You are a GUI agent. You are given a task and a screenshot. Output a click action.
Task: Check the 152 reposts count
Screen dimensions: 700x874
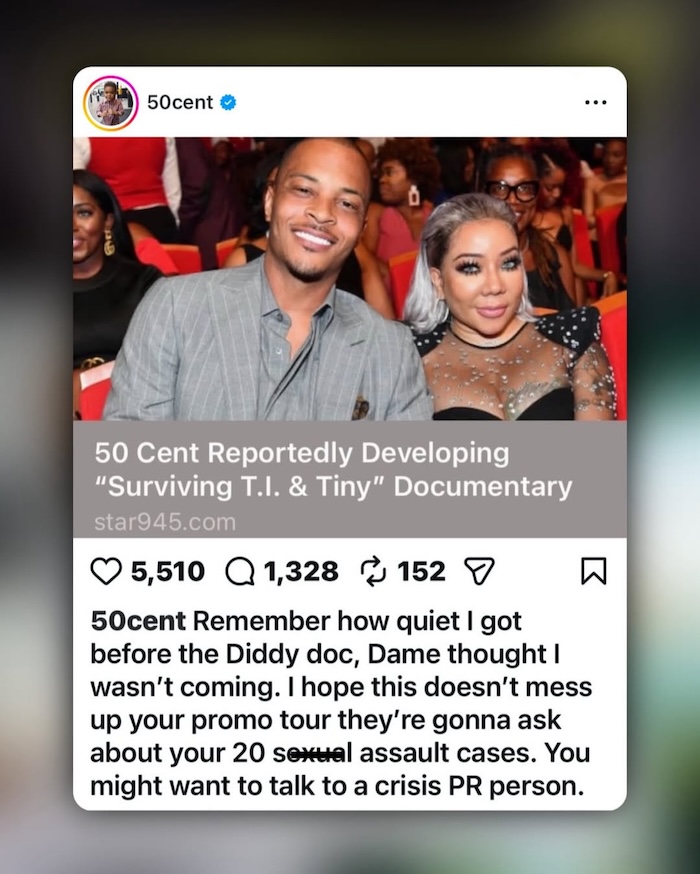click(421, 572)
